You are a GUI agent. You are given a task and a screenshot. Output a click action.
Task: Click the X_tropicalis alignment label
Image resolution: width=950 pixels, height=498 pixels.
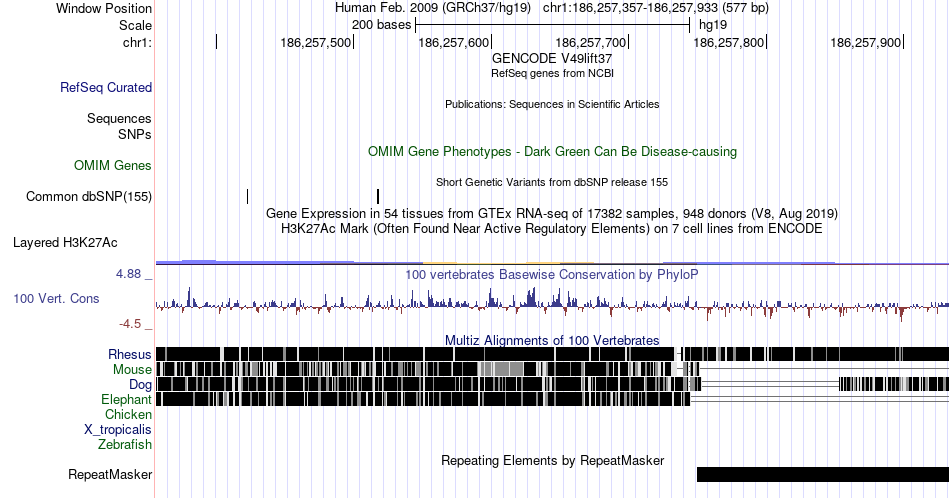tap(118, 430)
